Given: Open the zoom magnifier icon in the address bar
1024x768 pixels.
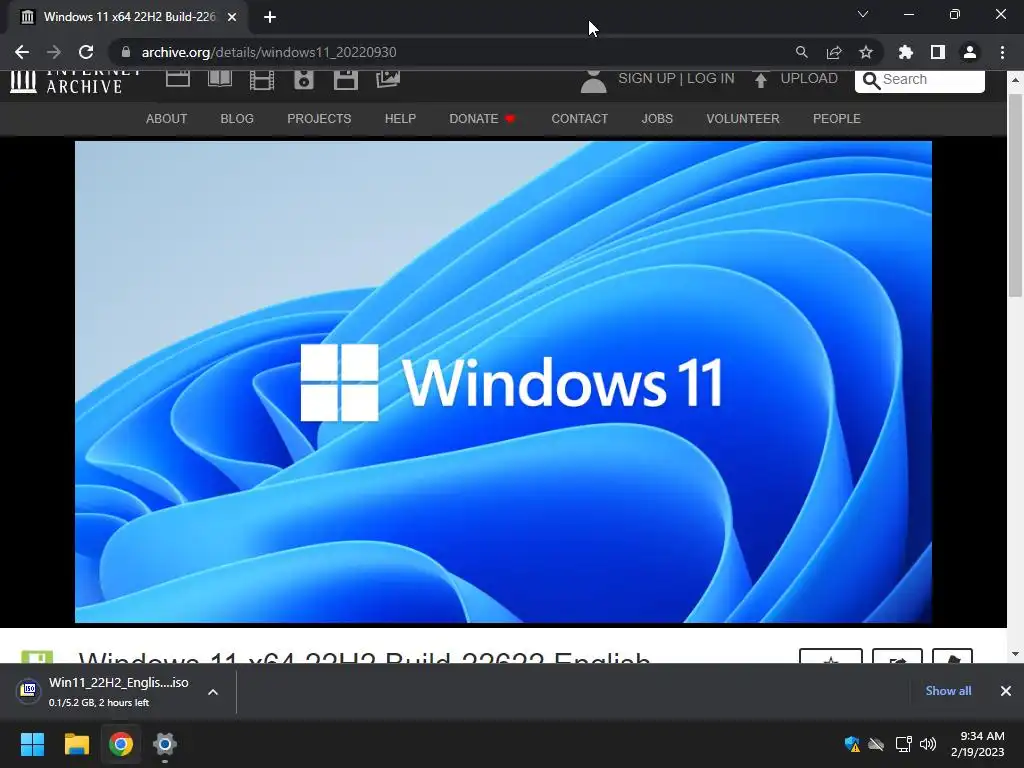Looking at the screenshot, I should tap(801, 52).
